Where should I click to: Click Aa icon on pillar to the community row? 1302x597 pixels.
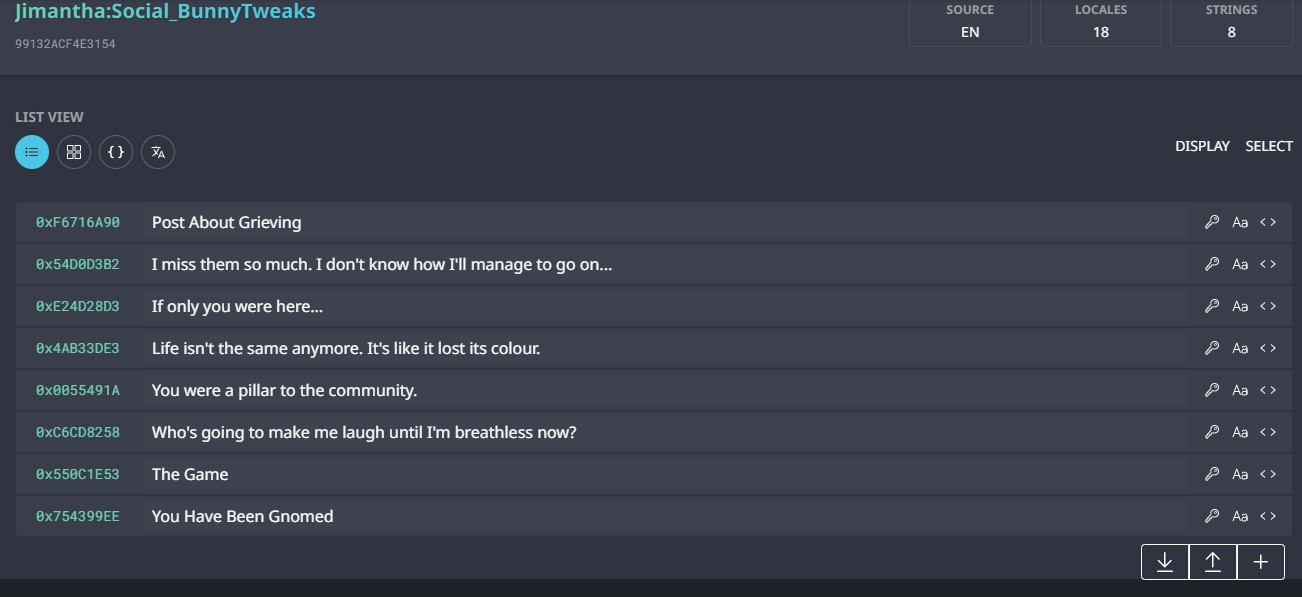click(1240, 390)
